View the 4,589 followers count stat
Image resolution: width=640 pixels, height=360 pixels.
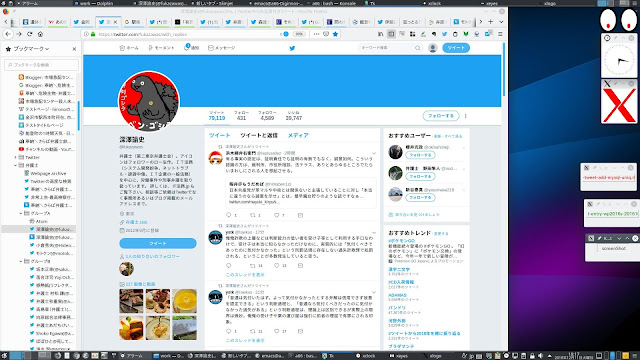click(267, 116)
